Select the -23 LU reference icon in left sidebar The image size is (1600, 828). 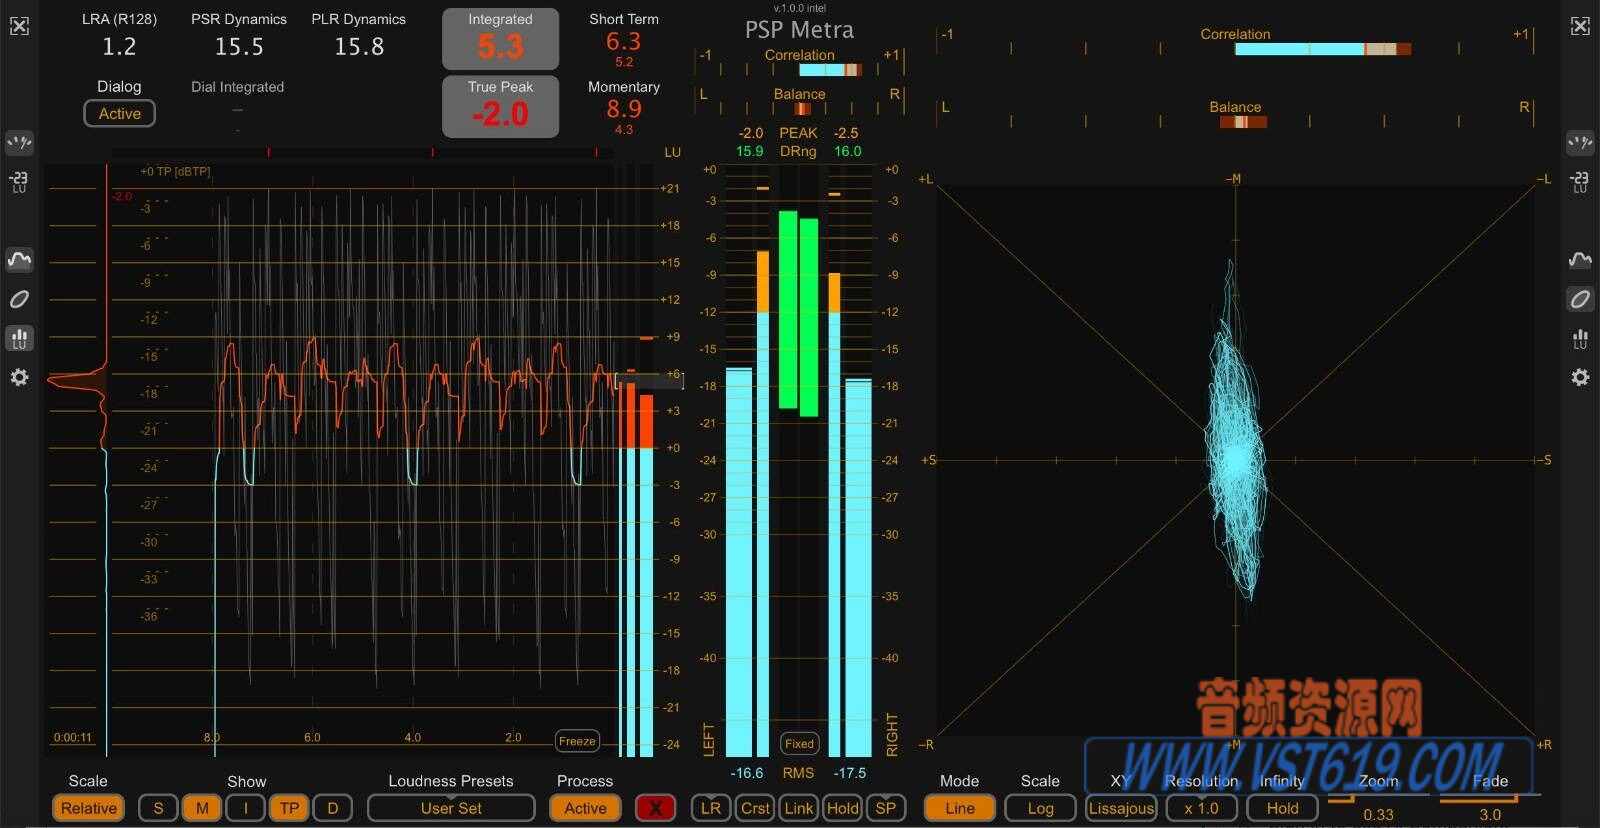[19, 182]
